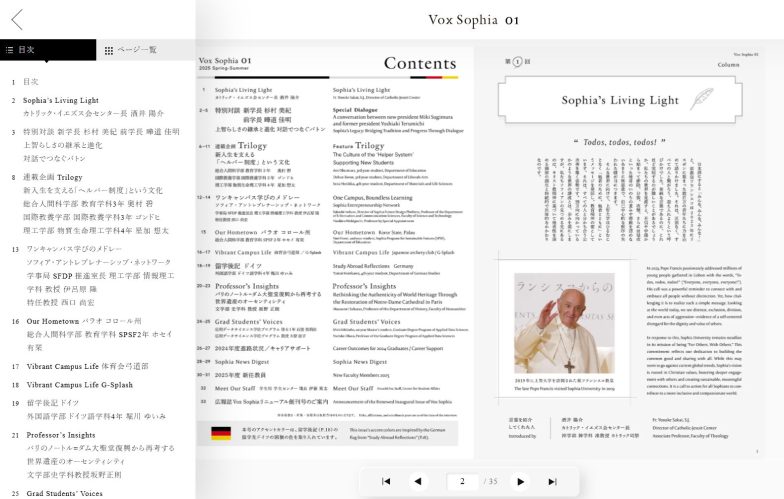Jump to the first page
The image size is (784, 499).
pyautogui.click(x=386, y=481)
